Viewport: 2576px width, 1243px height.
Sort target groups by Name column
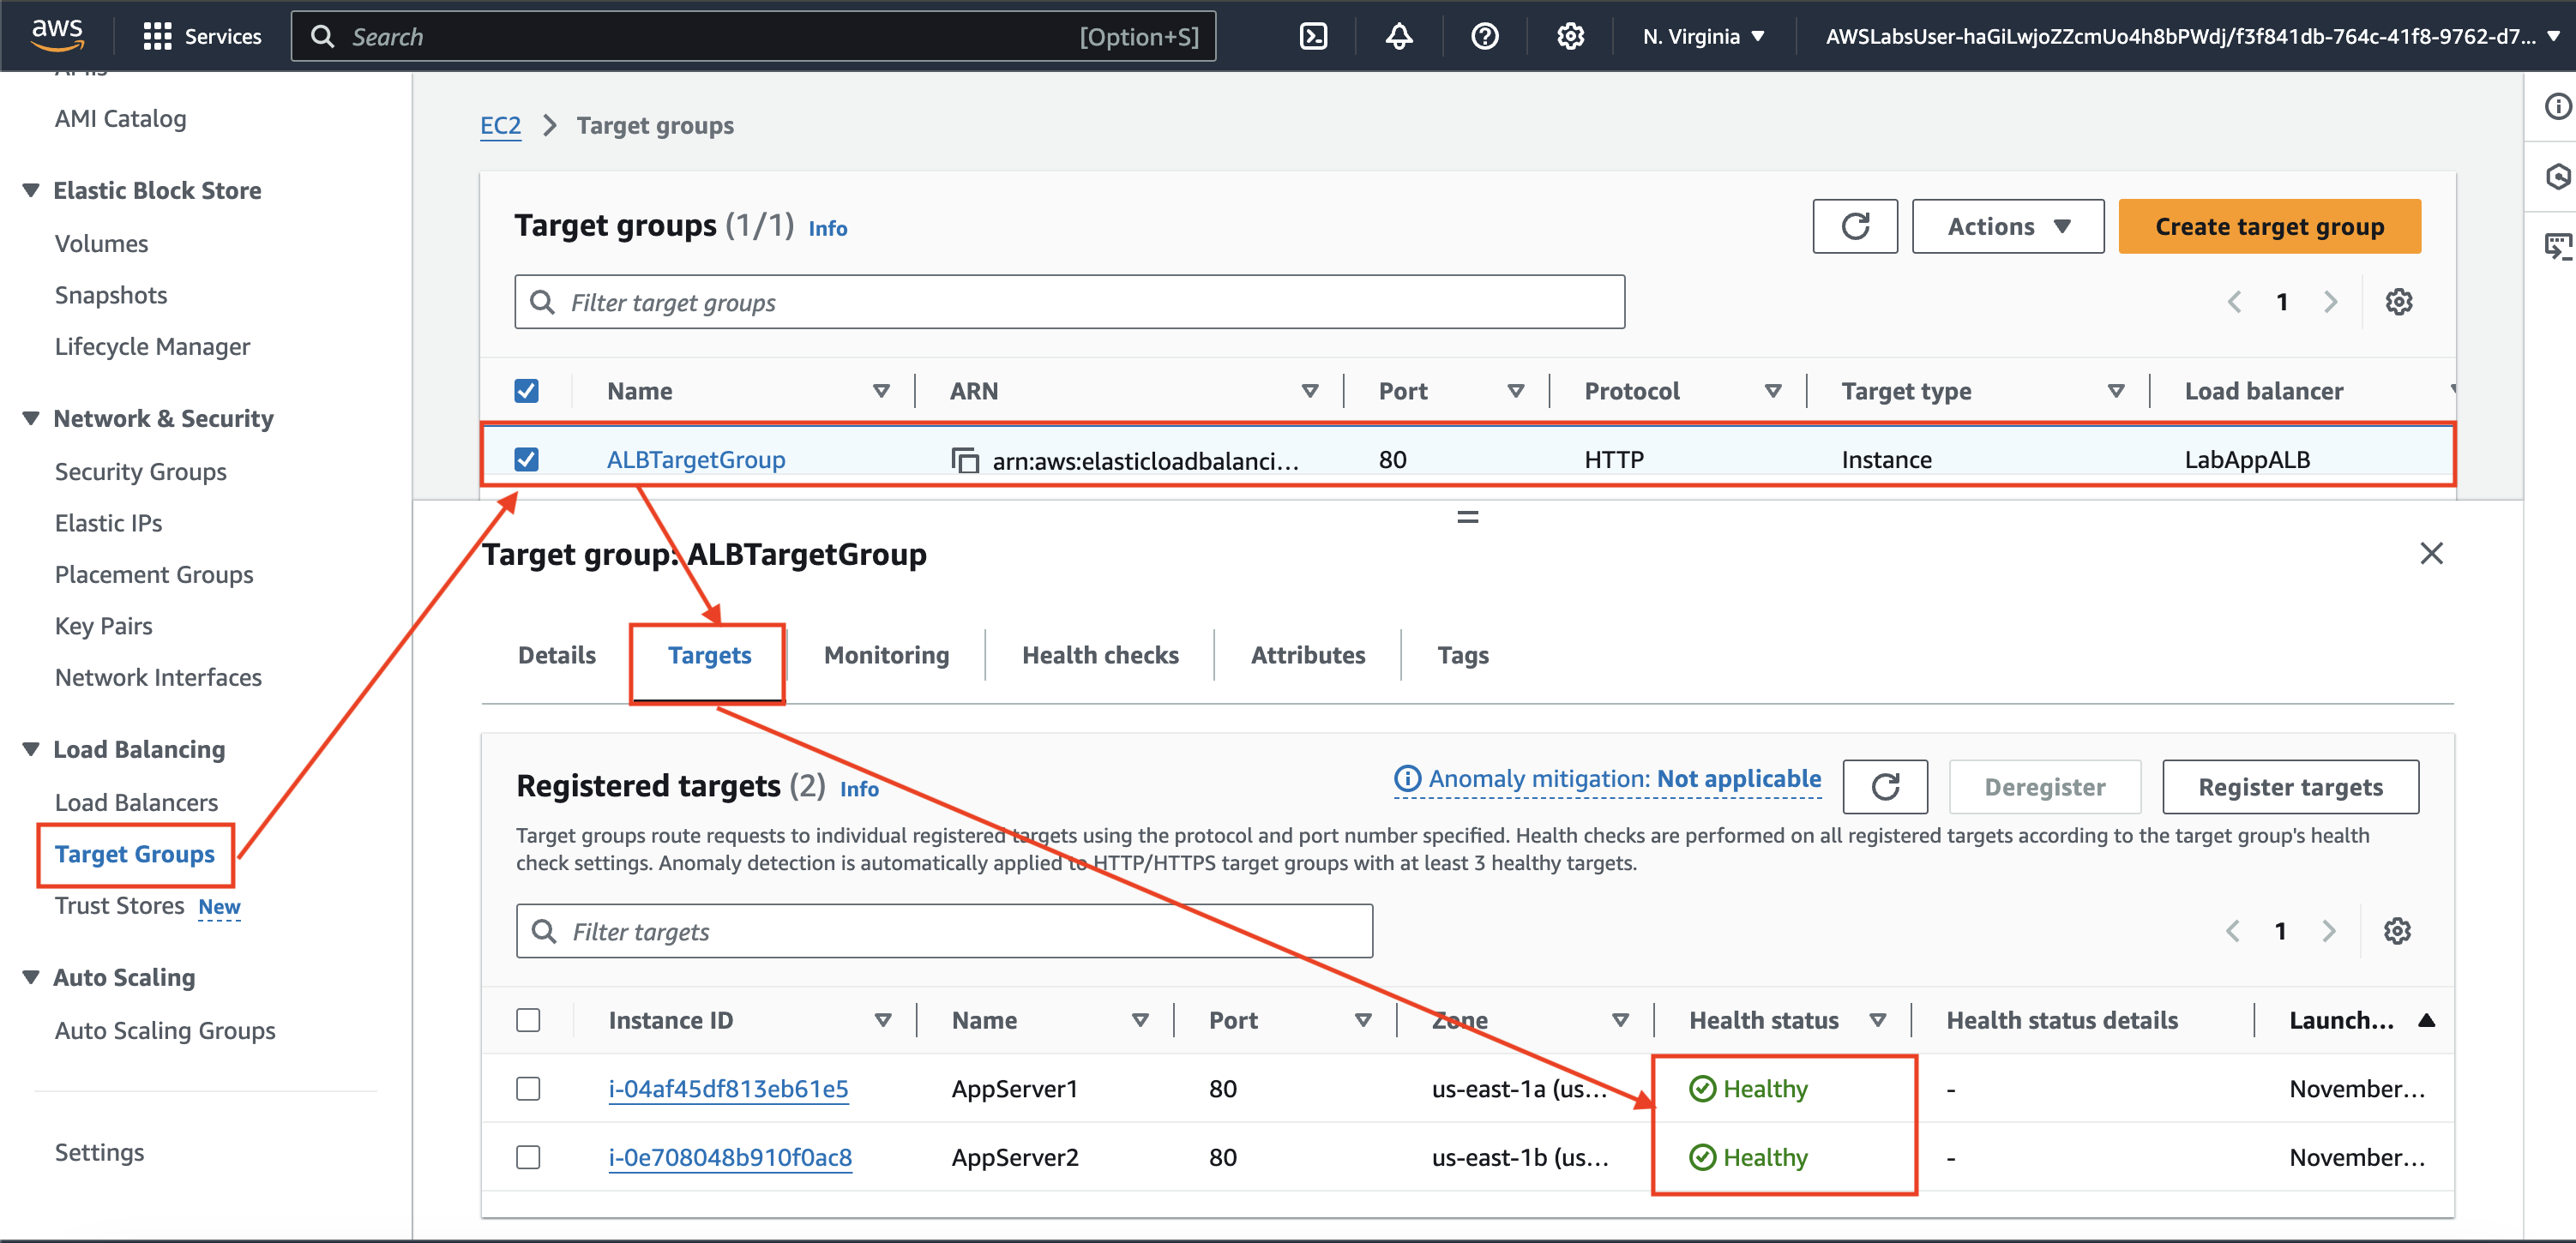(x=881, y=391)
